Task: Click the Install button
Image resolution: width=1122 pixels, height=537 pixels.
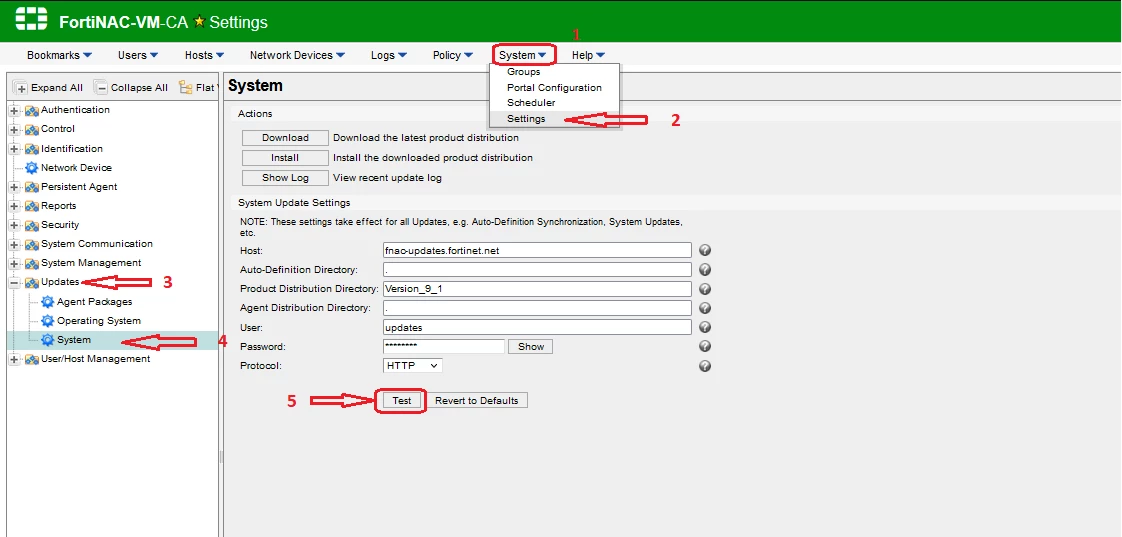Action: tap(285, 158)
